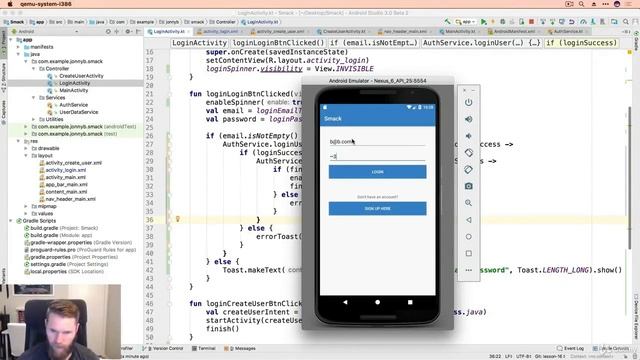This screenshot has height=360, width=640.
Task: Collapse the layout folder
Action: (x=26, y=156)
